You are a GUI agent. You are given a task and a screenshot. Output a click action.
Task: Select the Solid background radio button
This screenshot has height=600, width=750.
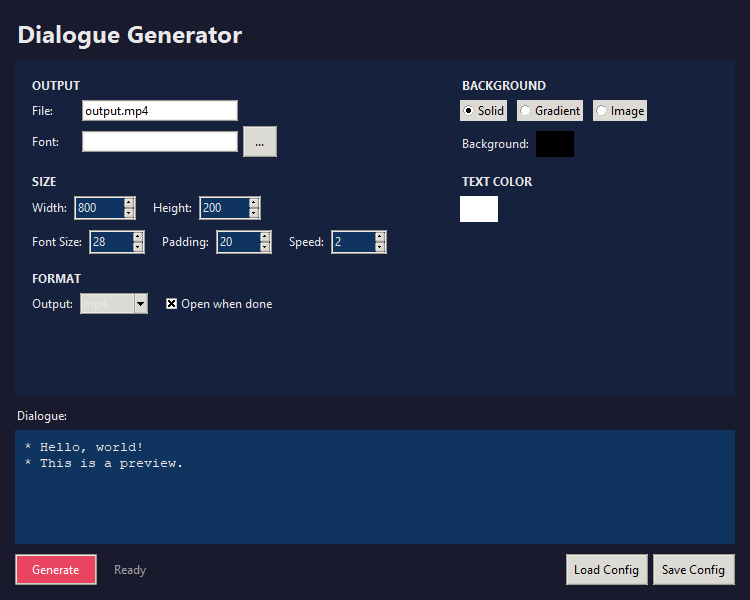pos(483,111)
